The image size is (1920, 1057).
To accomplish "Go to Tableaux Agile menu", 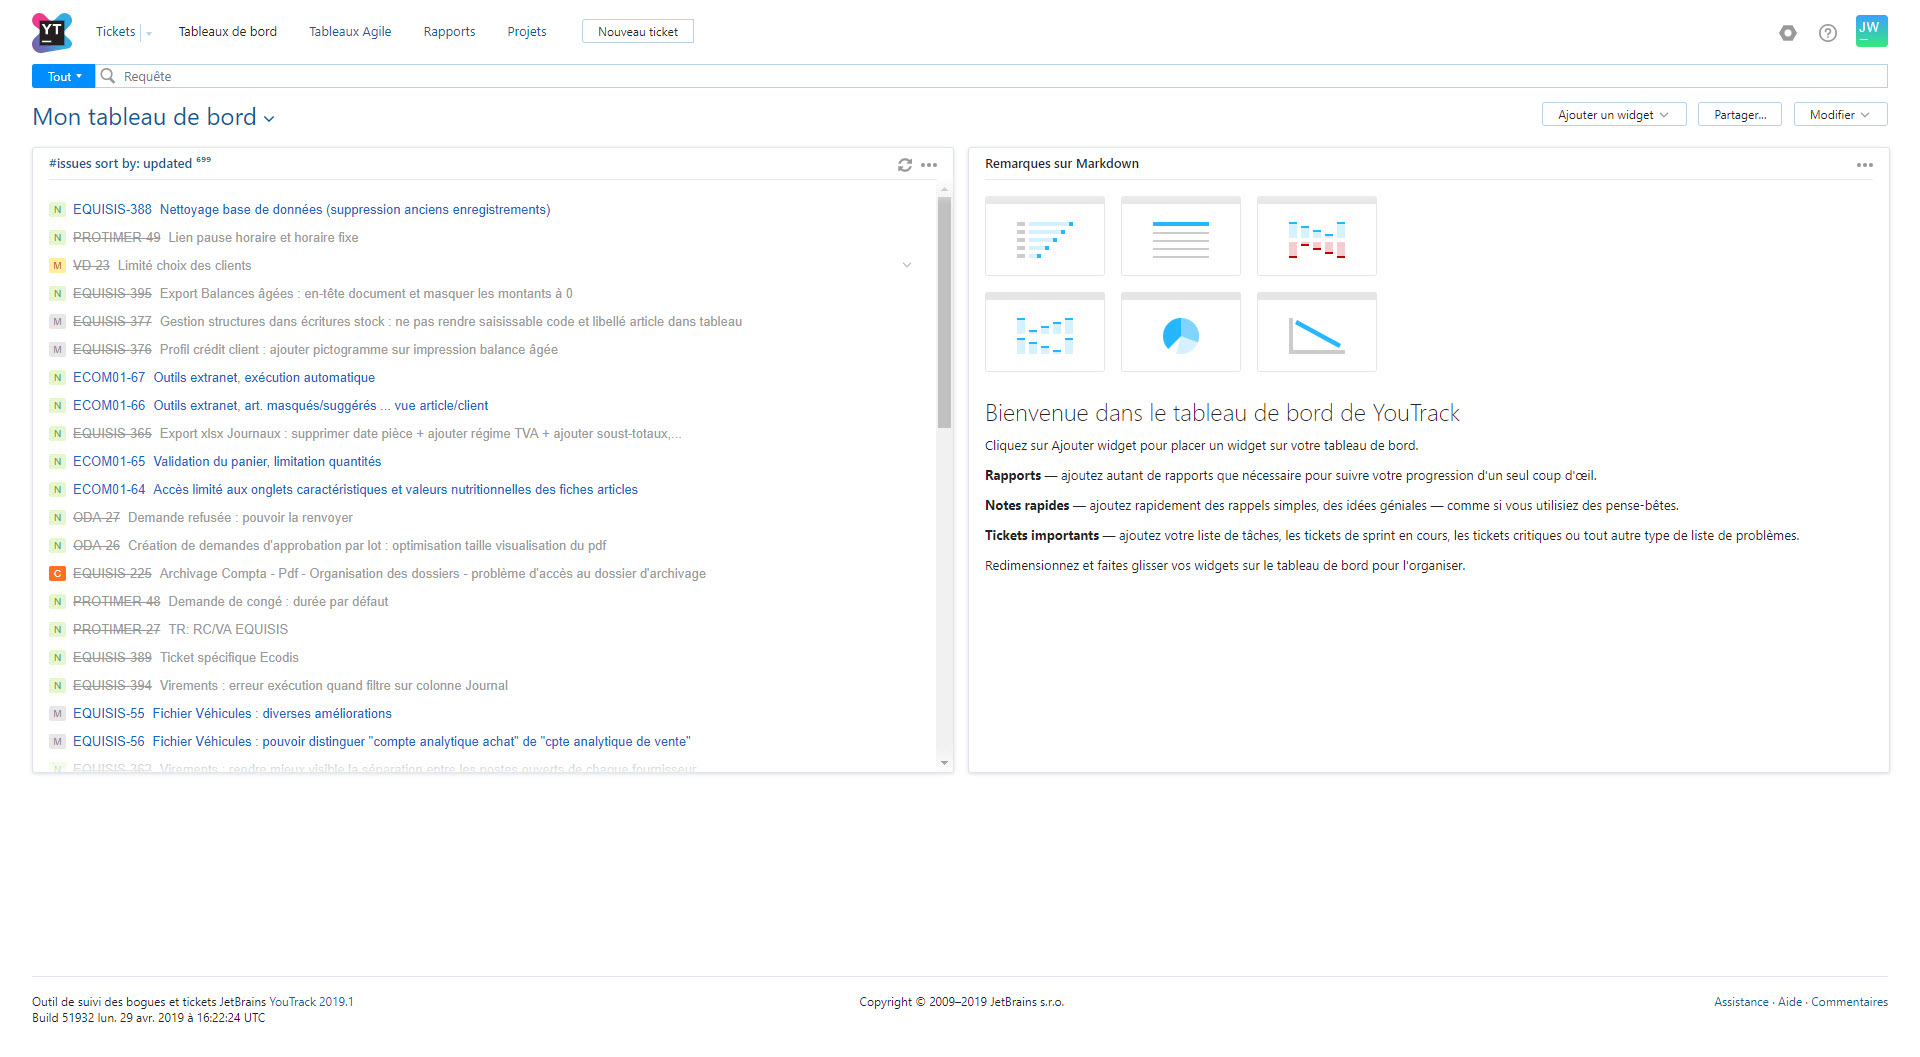I will coord(350,32).
